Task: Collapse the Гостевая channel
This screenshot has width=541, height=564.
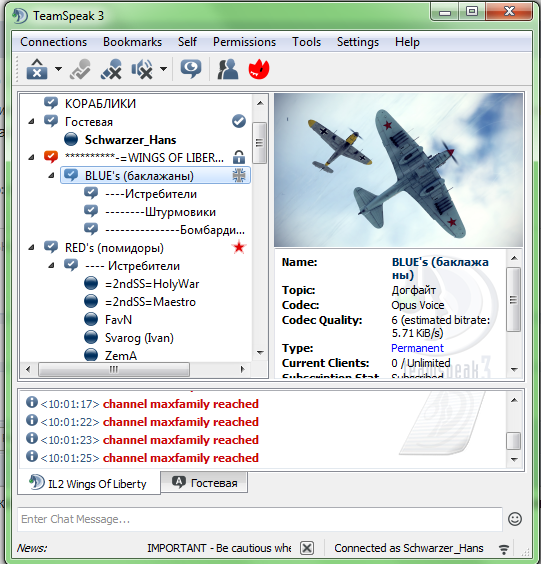Action: coord(32,122)
